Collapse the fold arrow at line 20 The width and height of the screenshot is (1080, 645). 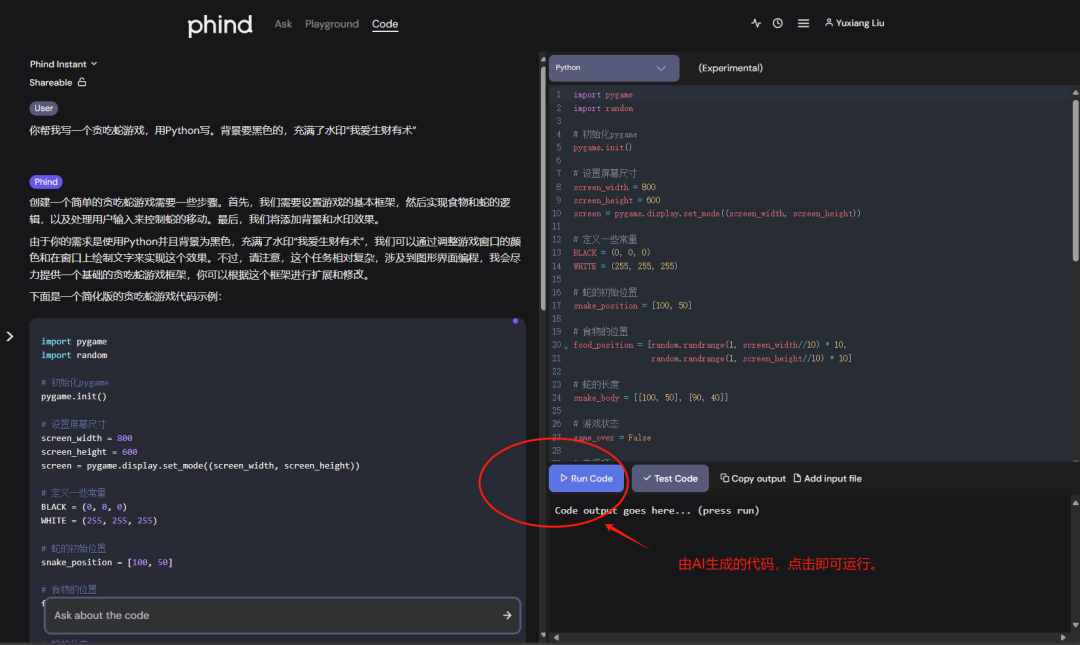tap(566, 347)
